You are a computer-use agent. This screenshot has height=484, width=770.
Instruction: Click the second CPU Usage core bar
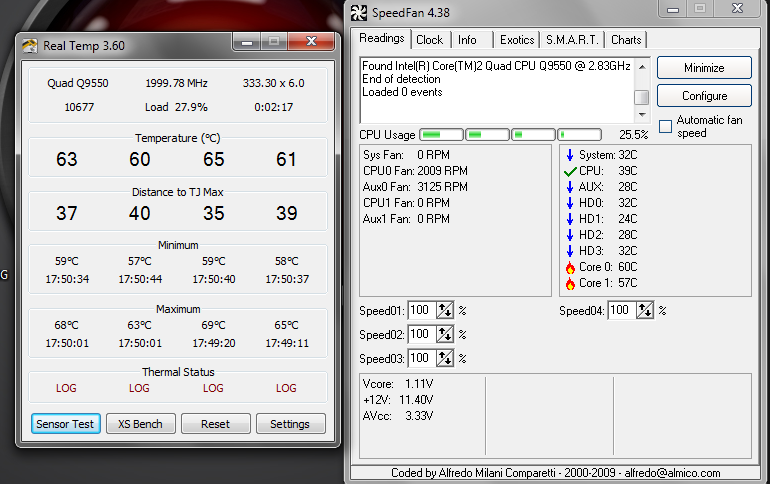tap(487, 134)
